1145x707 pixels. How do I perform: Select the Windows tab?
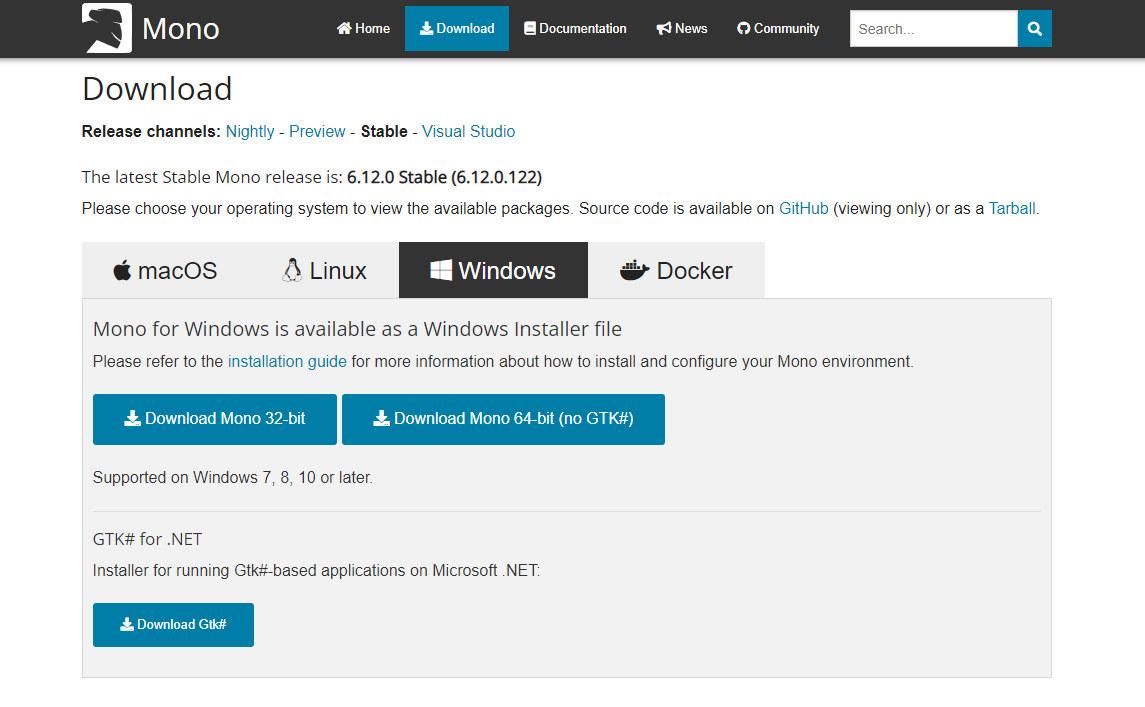pos(493,270)
